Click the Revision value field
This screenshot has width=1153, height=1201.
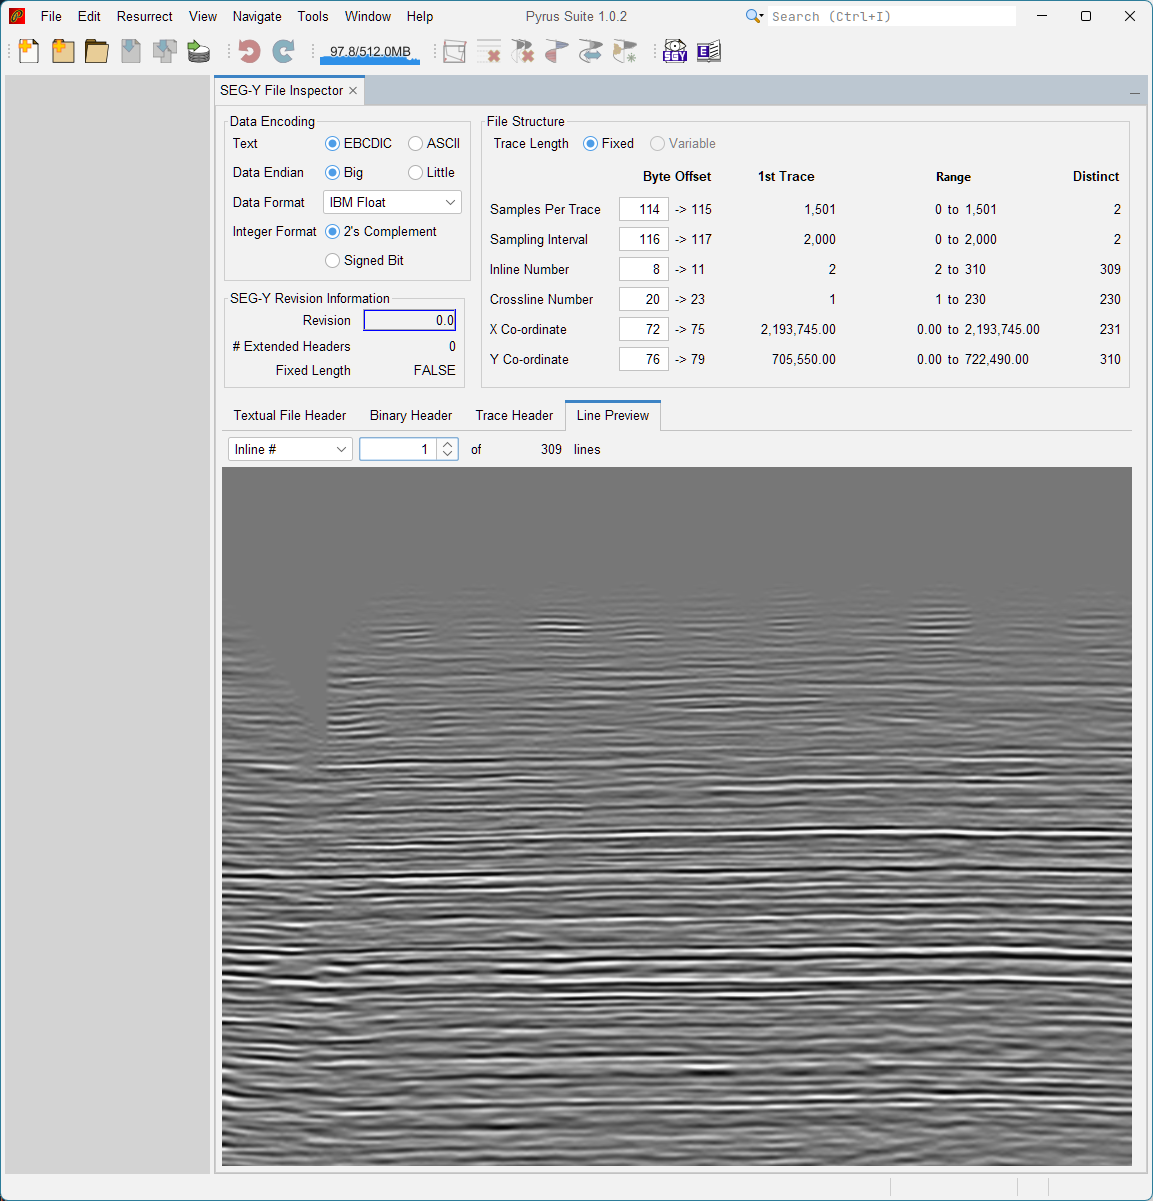(410, 320)
